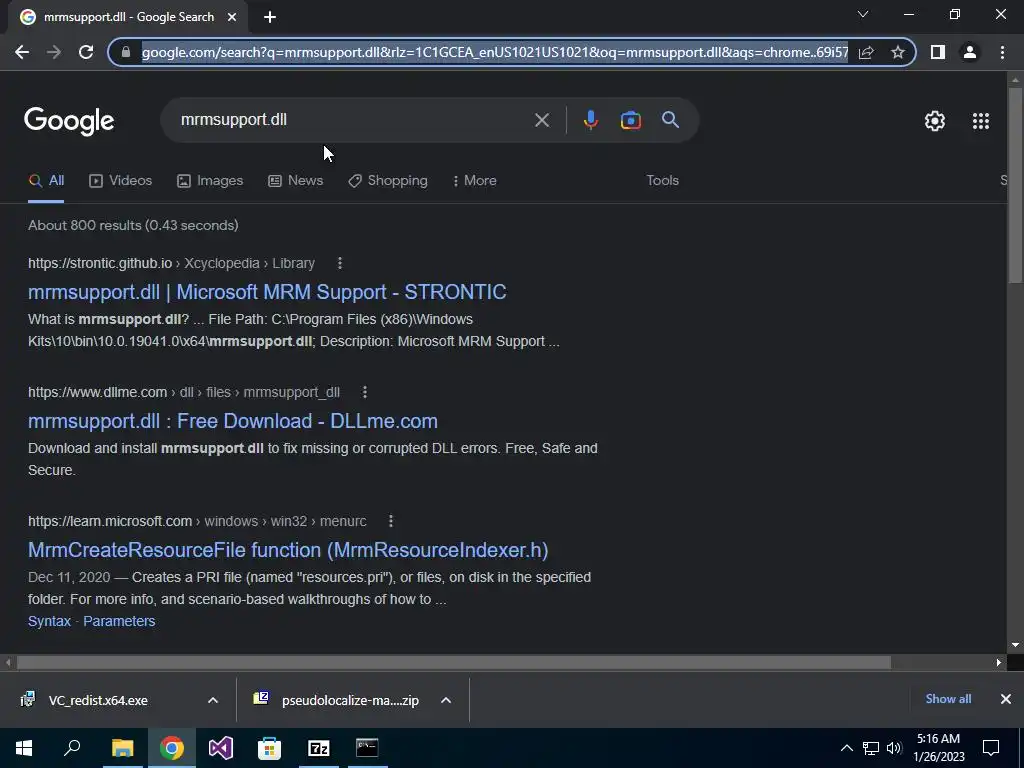
Task: Open Command Prompt from taskbar
Action: [x=367, y=748]
